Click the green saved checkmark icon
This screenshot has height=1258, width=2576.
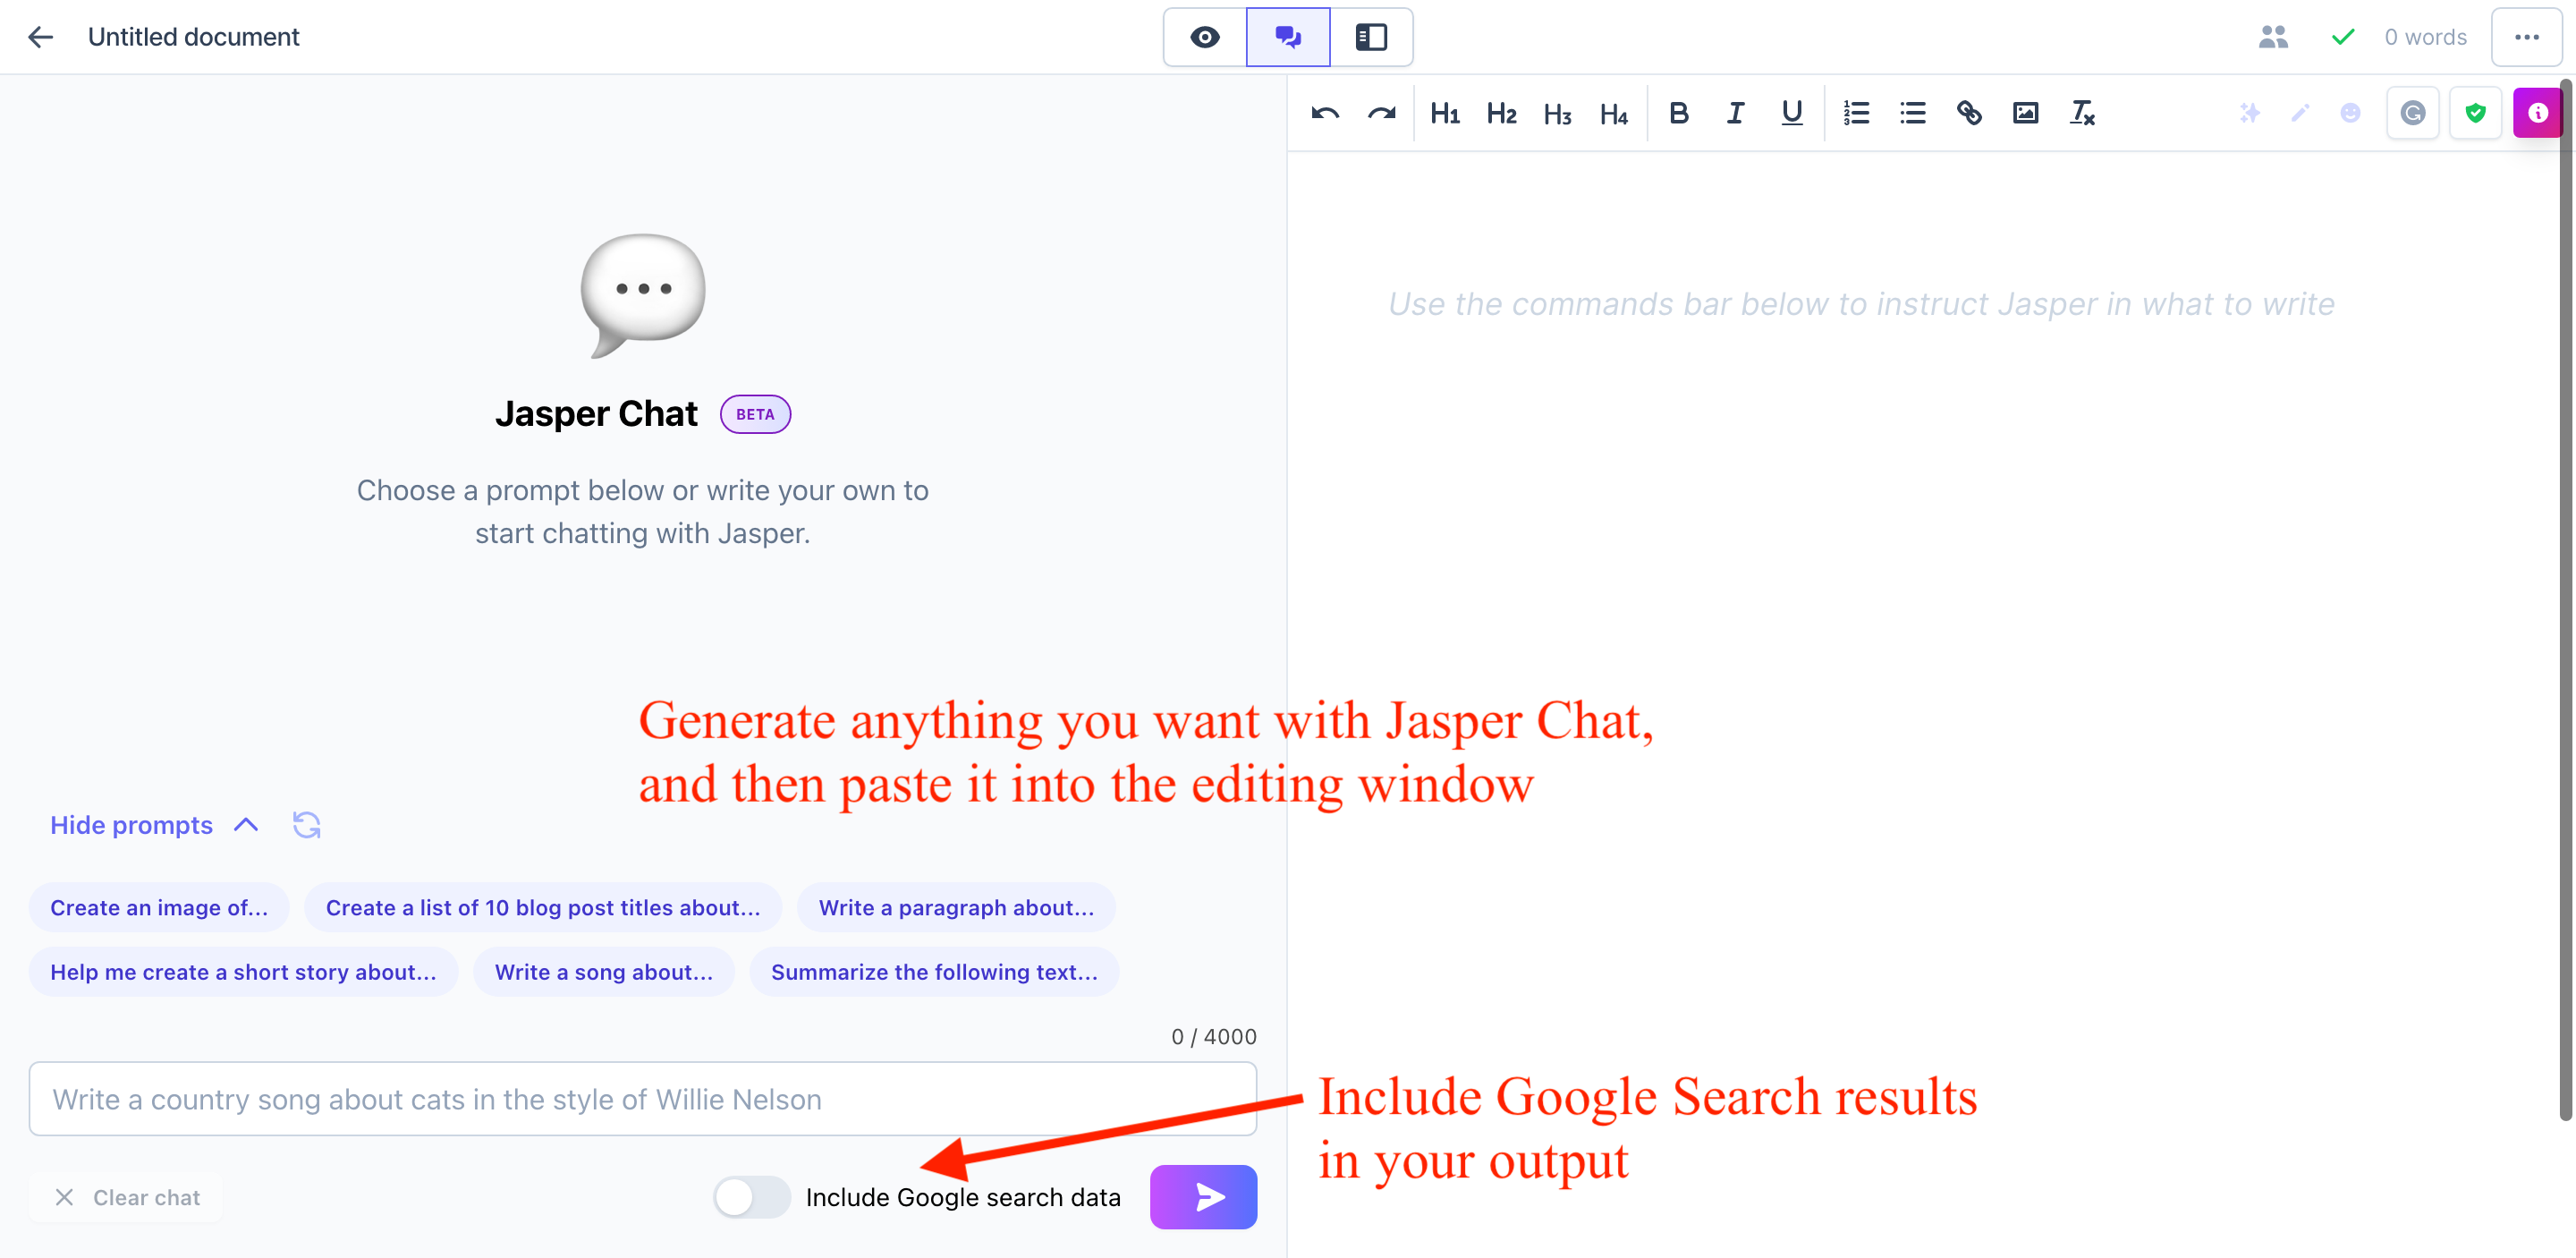[2343, 37]
